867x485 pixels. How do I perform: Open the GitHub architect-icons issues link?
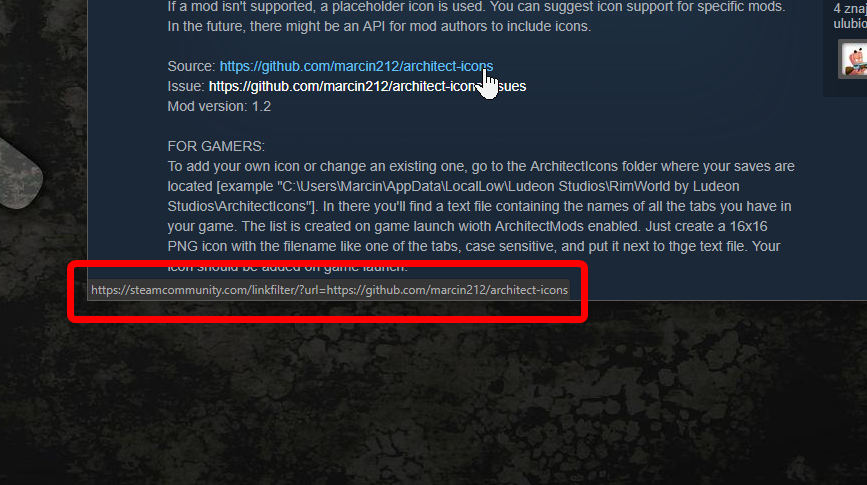[367, 86]
